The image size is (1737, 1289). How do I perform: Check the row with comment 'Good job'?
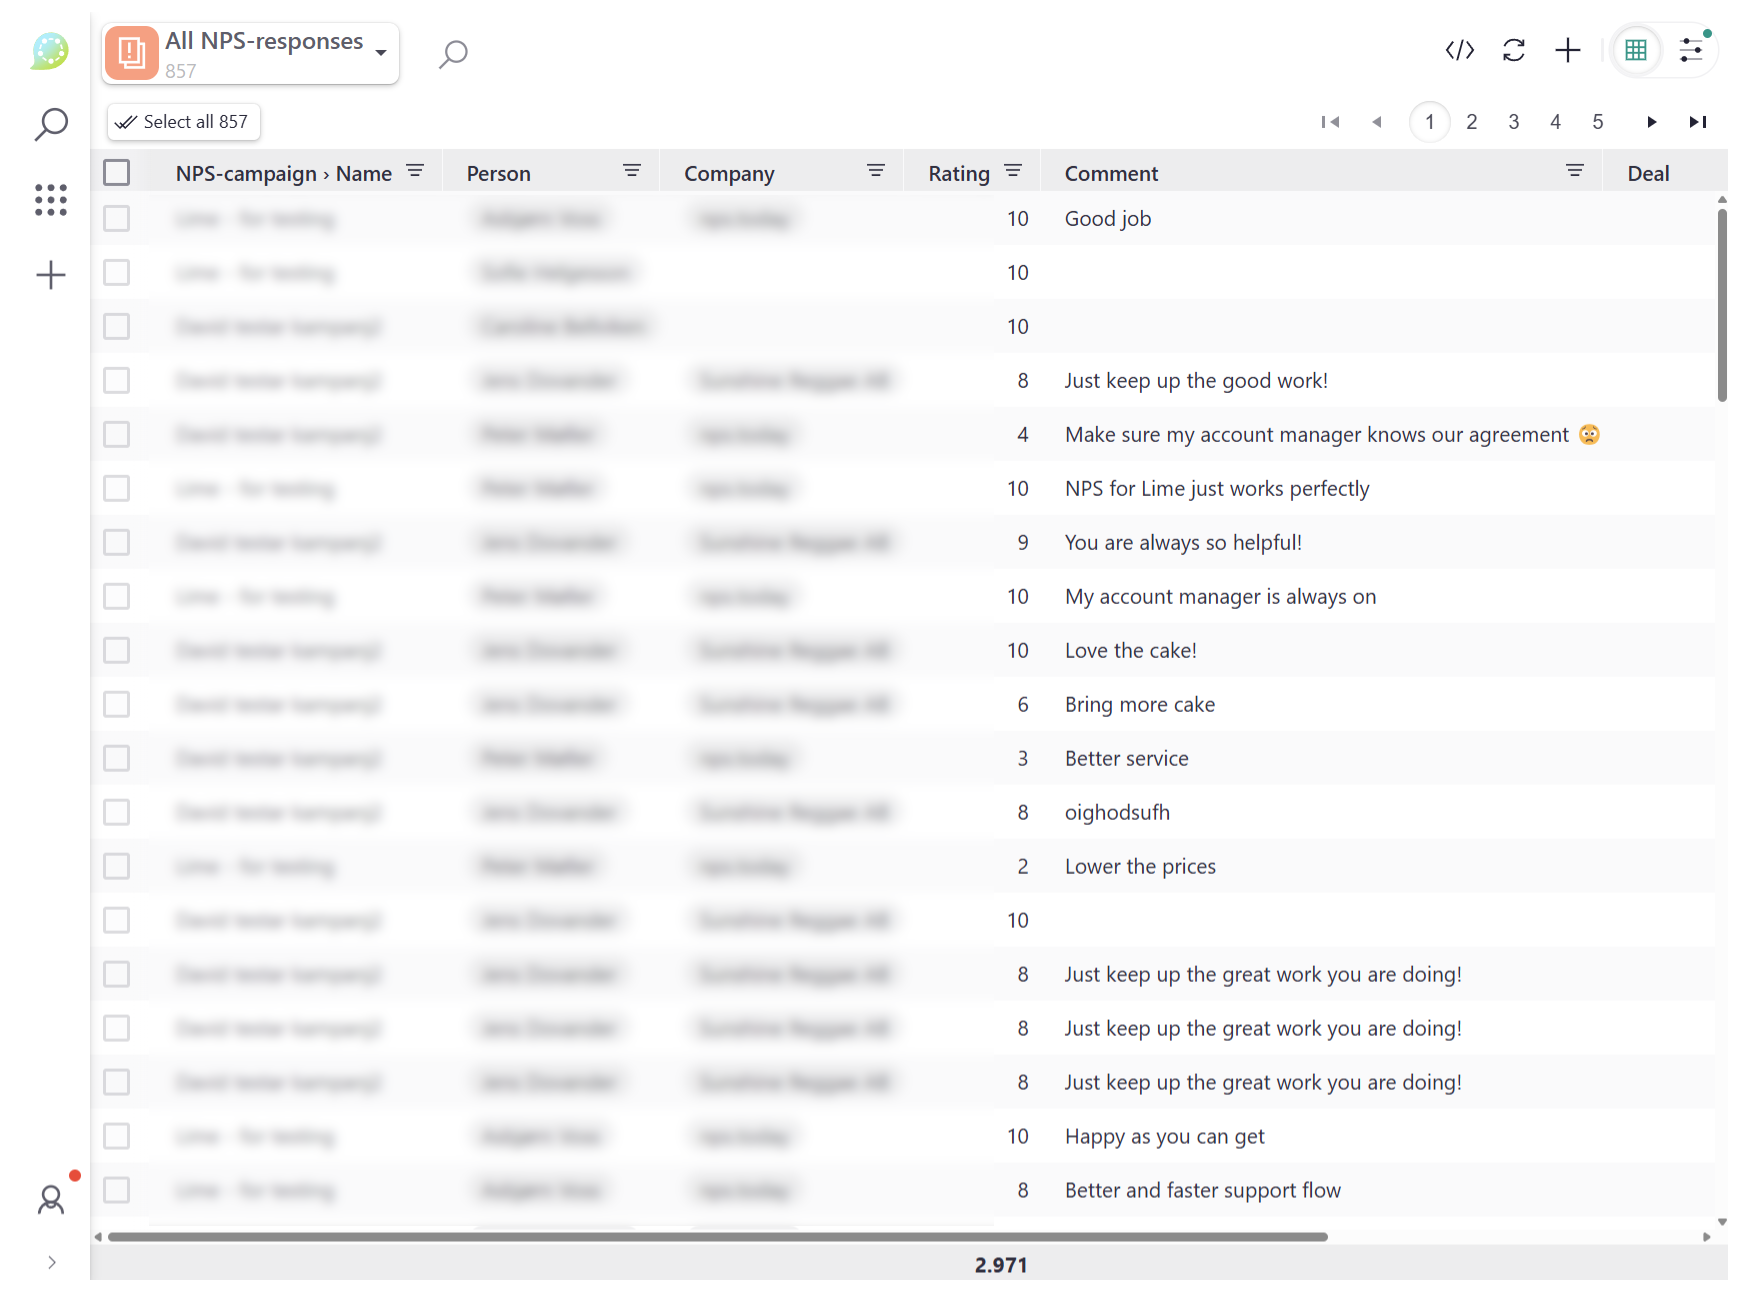point(117,219)
